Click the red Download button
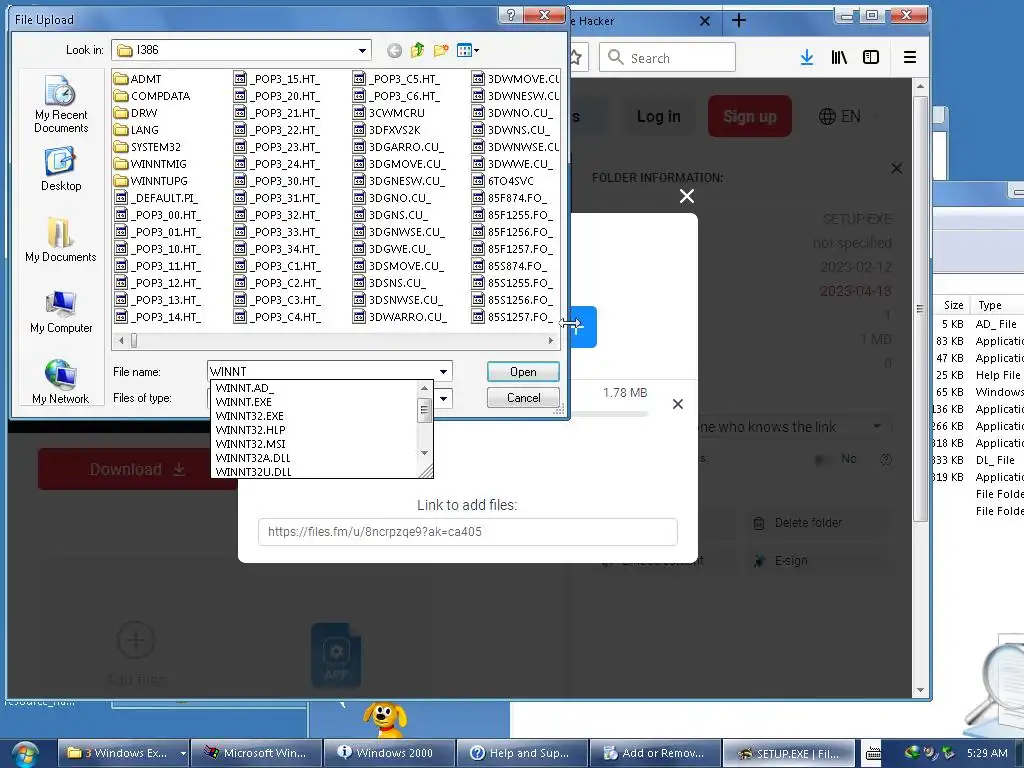This screenshot has width=1024, height=768. (136, 469)
